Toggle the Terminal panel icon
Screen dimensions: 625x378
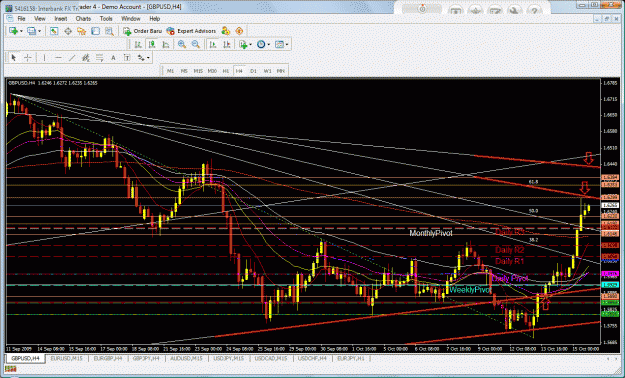coord(95,31)
